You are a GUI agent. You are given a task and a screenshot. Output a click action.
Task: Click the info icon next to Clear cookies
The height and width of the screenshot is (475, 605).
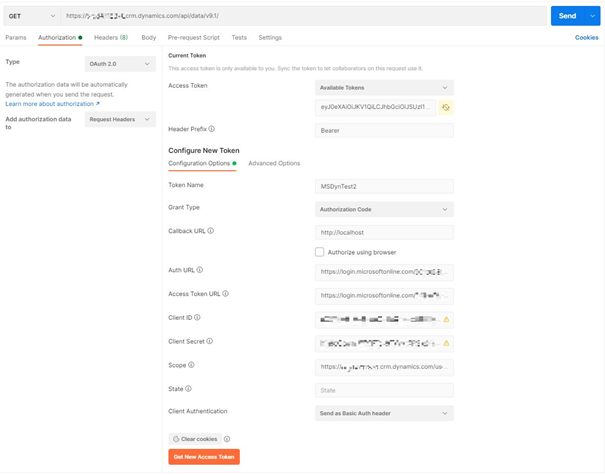(x=227, y=439)
